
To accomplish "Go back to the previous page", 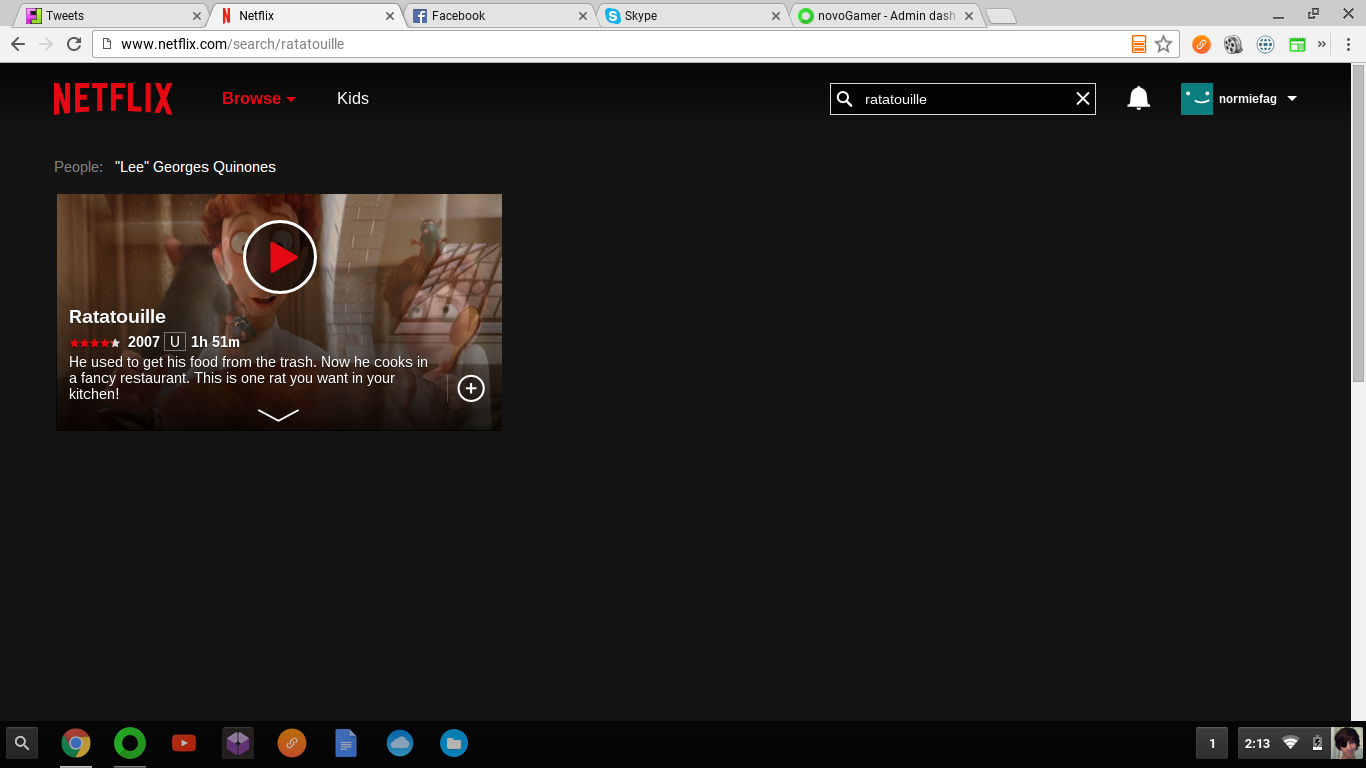I will point(18,44).
